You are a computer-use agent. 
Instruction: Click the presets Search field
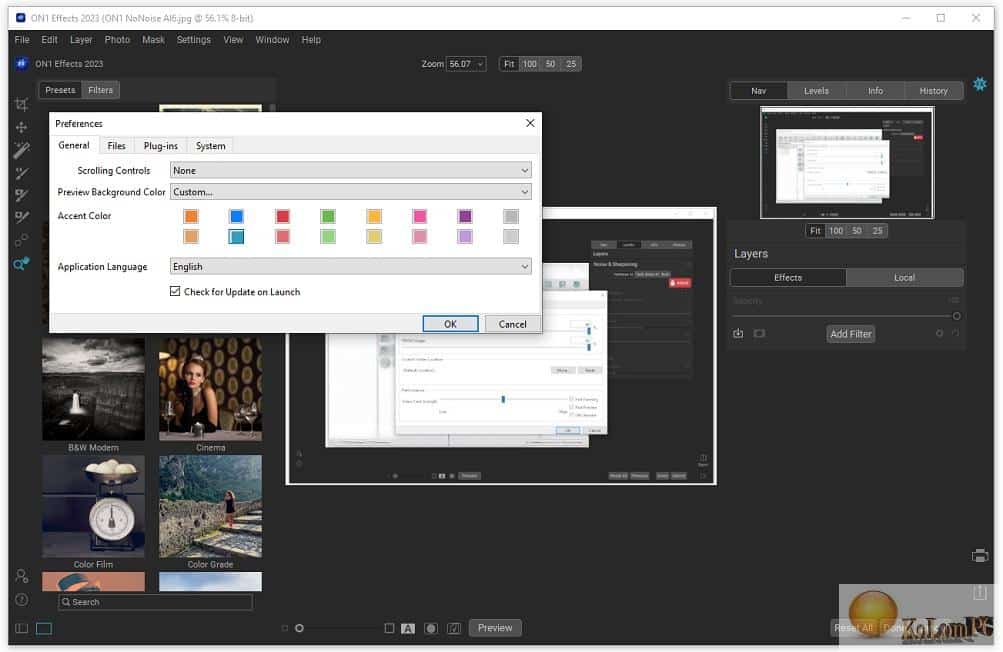[155, 602]
